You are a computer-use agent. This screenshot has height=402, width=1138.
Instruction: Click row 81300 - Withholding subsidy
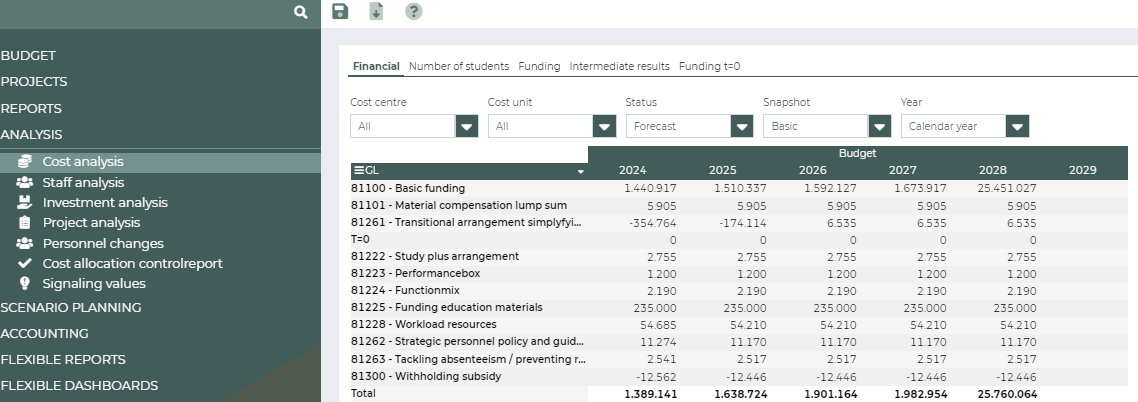pyautogui.click(x=426, y=376)
